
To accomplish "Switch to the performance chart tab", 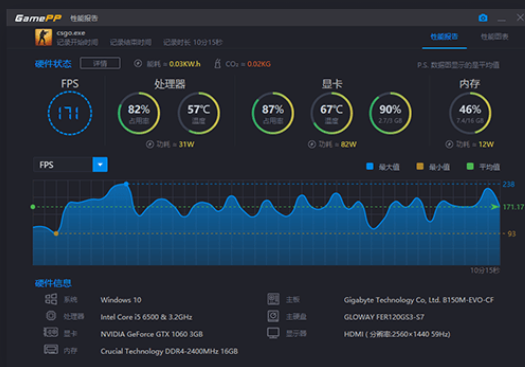I will point(495,36).
